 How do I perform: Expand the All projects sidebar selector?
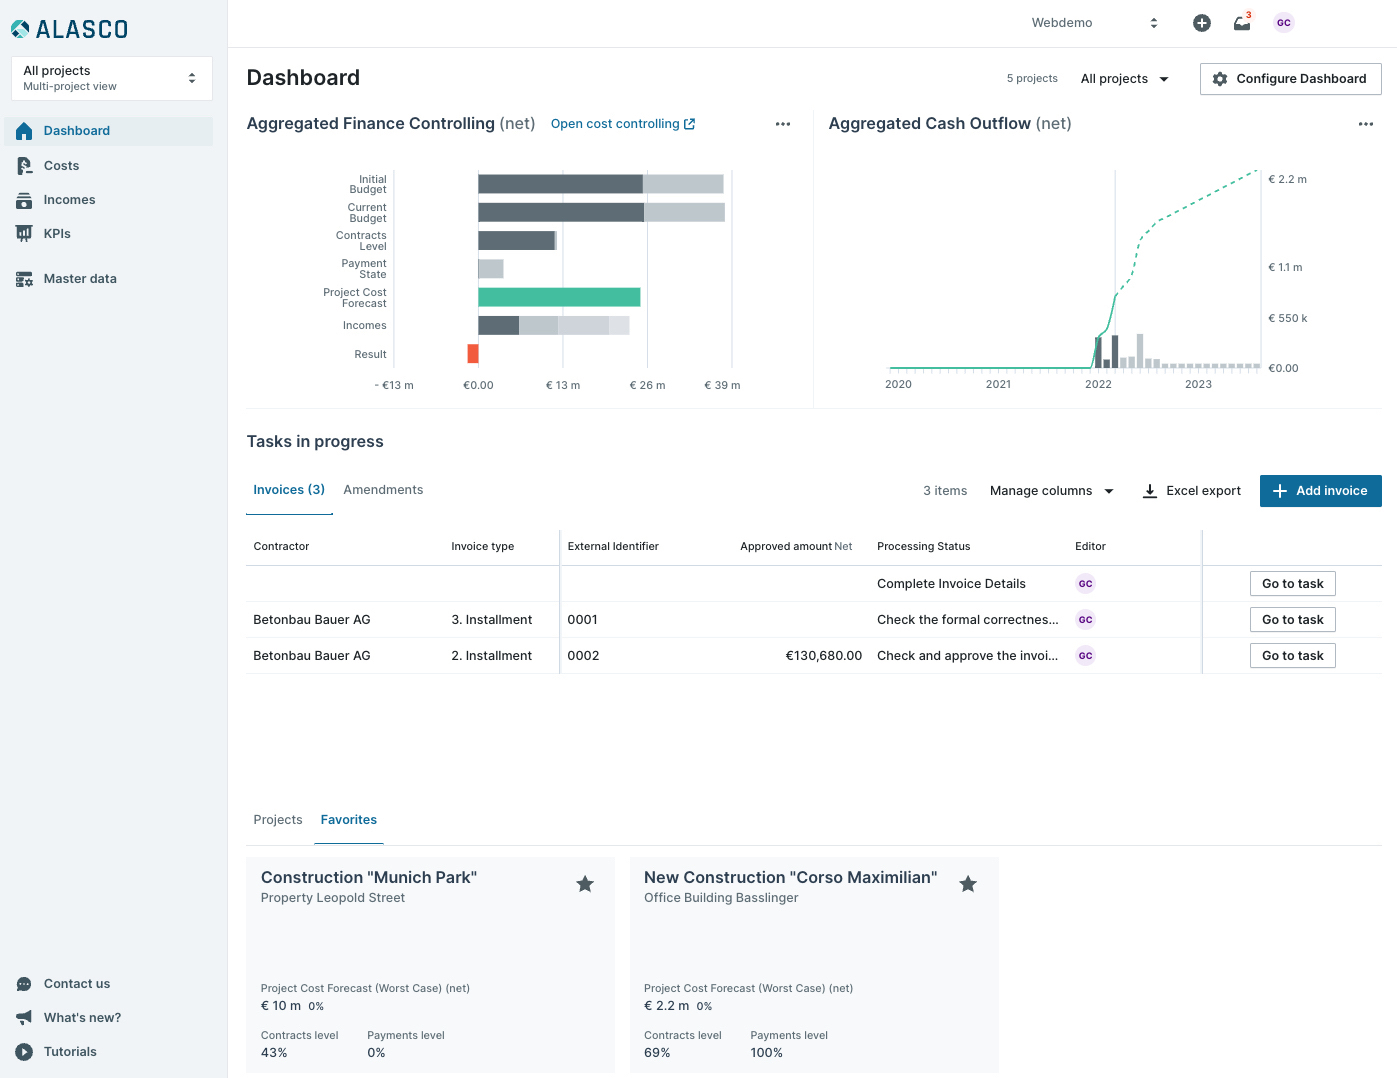coord(111,78)
